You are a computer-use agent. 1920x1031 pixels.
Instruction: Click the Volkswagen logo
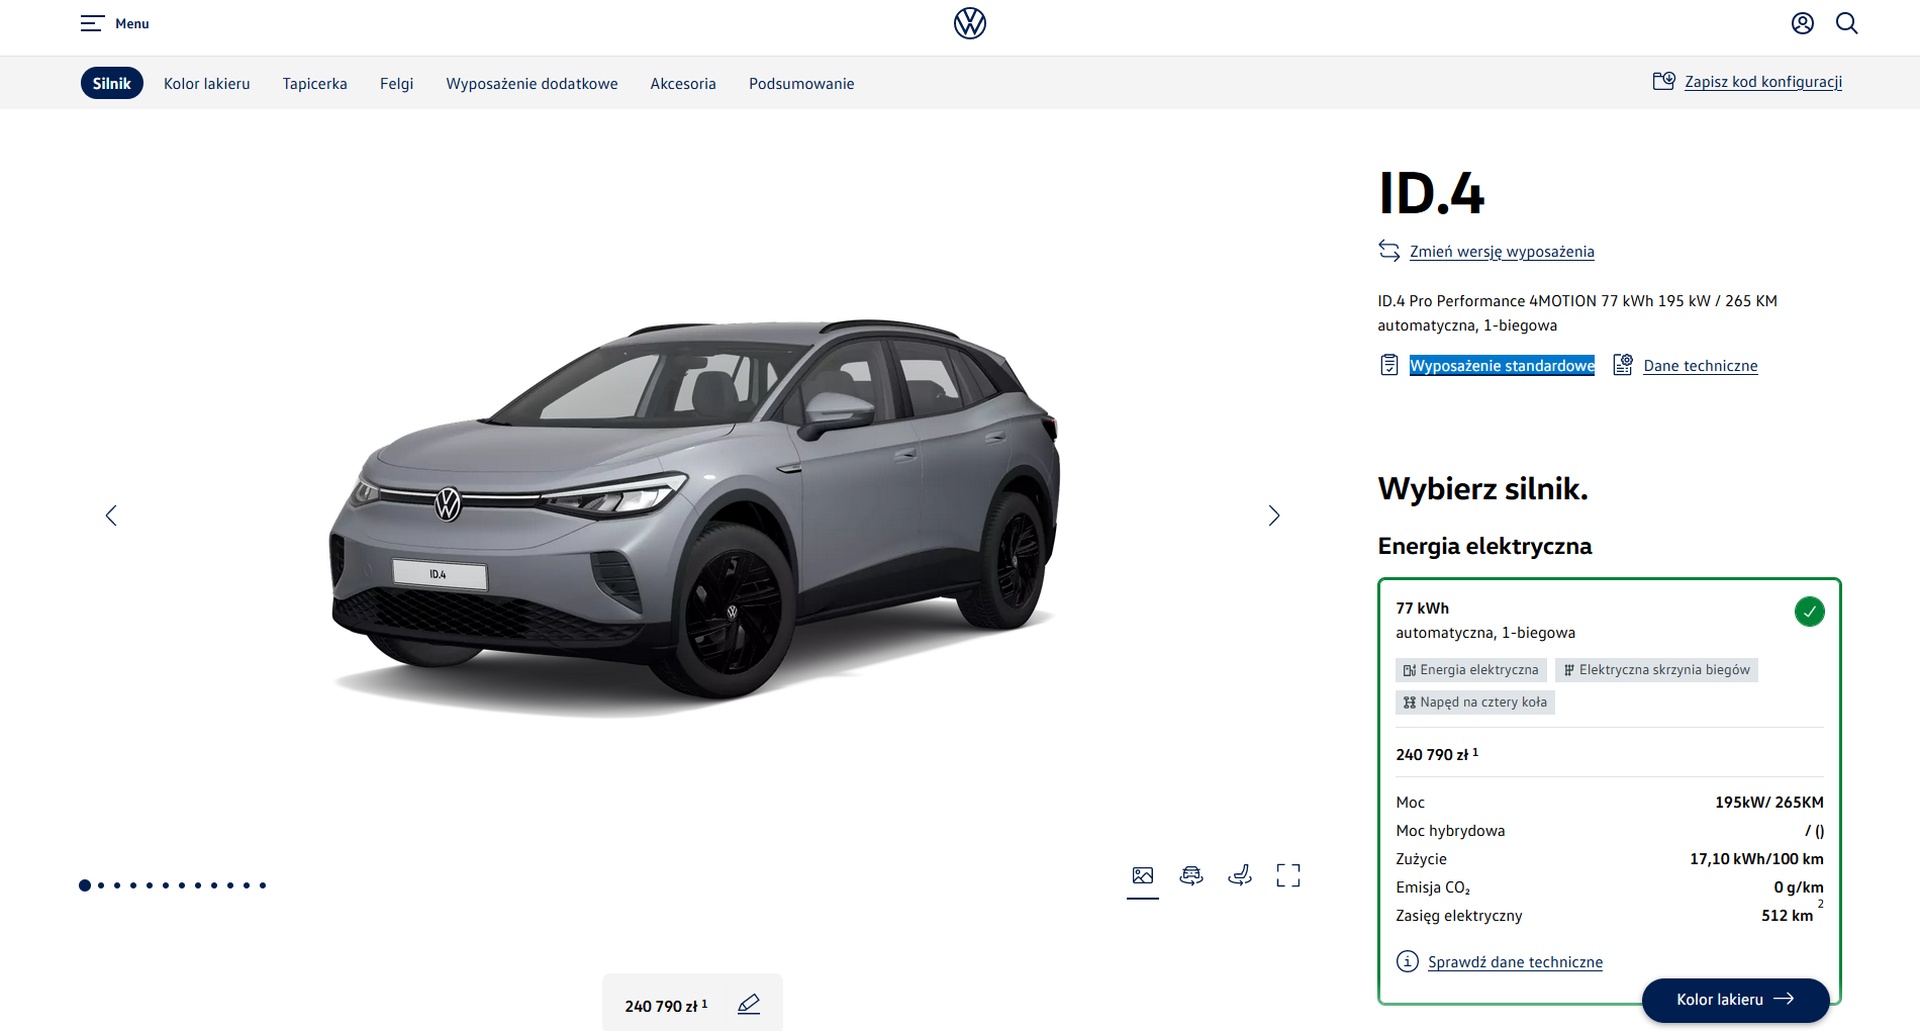coord(969,23)
